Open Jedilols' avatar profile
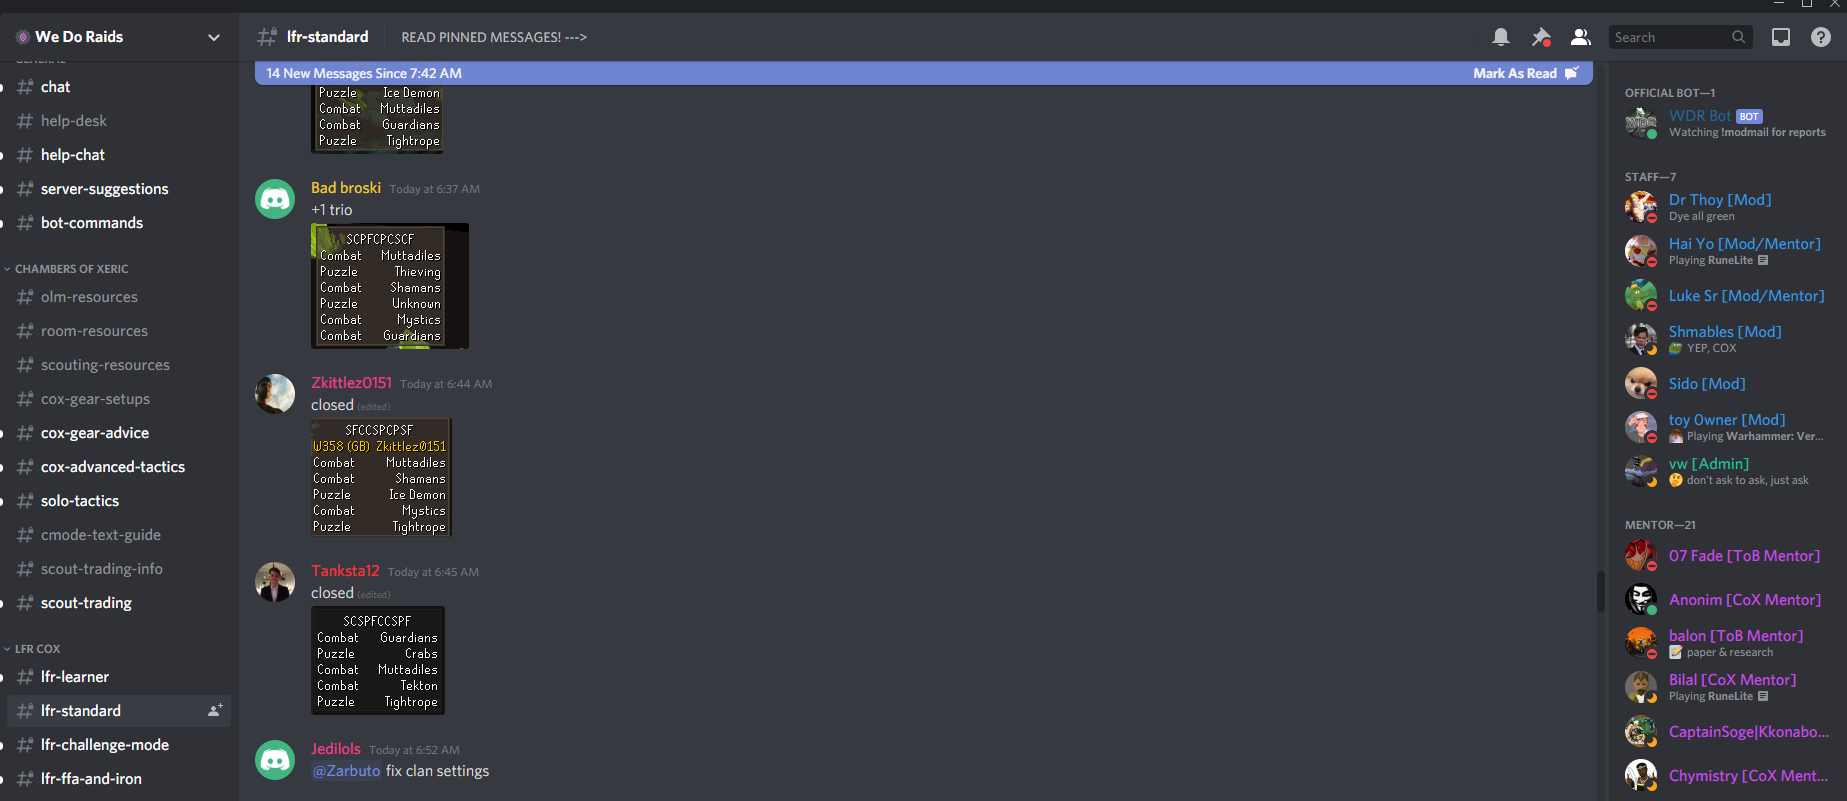The image size is (1847, 801). (275, 760)
